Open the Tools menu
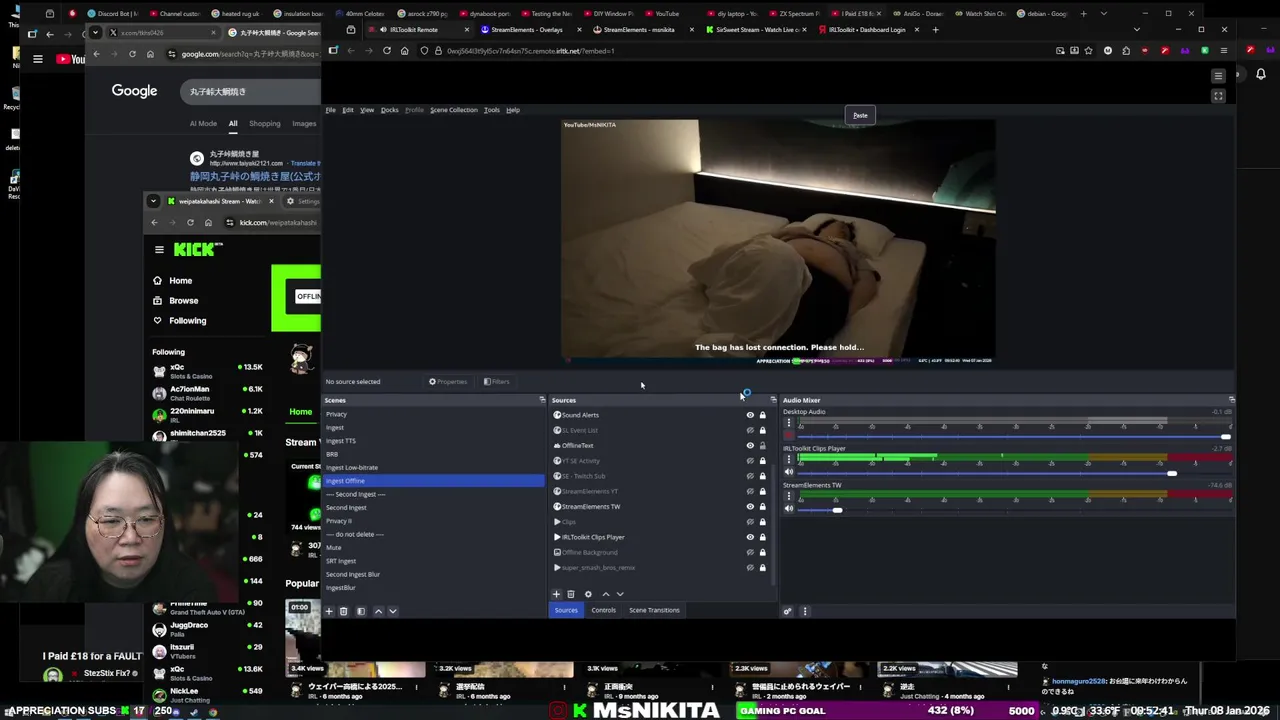1280x720 pixels. pyautogui.click(x=491, y=110)
